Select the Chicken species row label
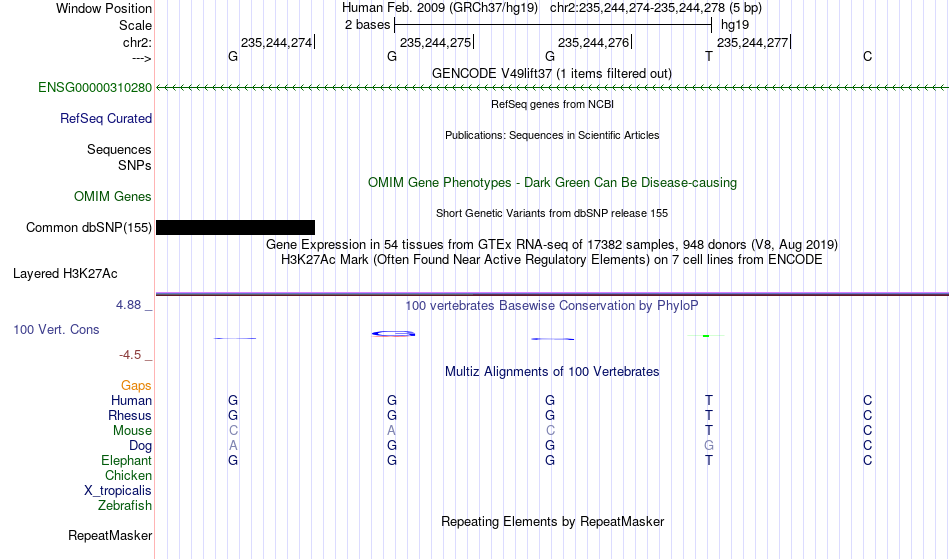The height and width of the screenshot is (559, 950). point(128,475)
